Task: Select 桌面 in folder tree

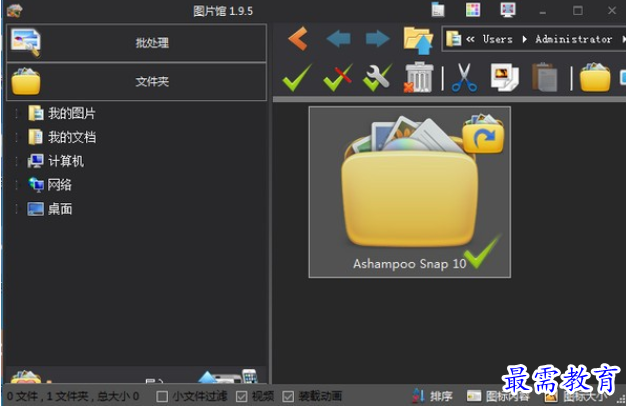Action: 60,209
